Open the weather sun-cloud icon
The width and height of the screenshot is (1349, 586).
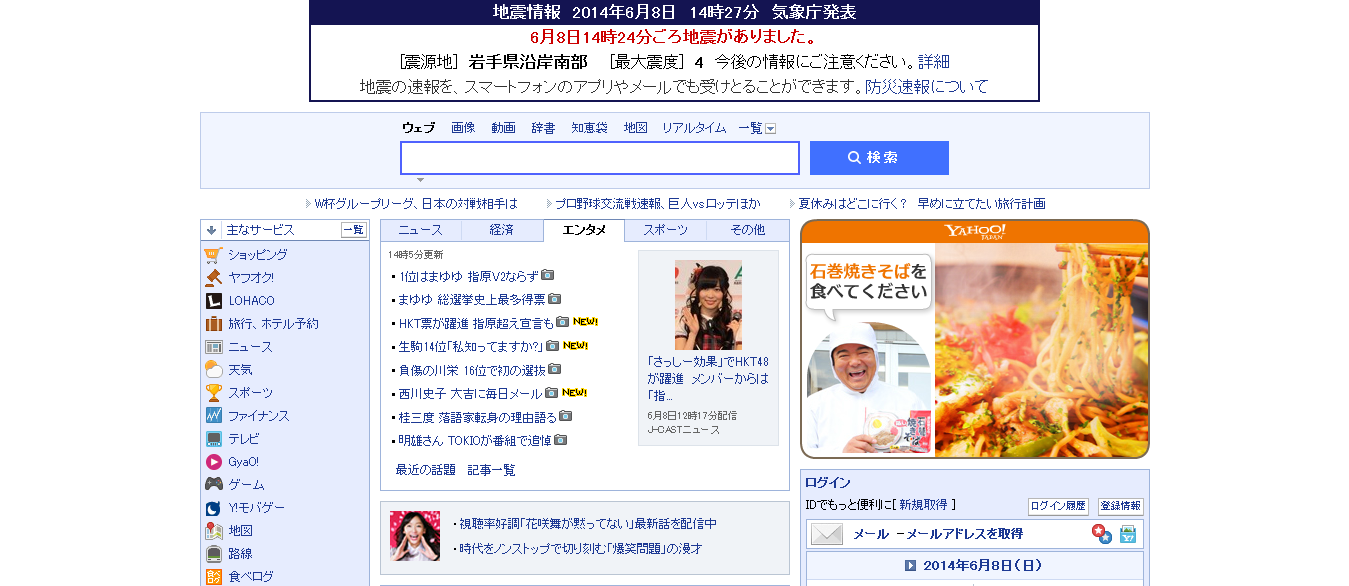pos(213,370)
